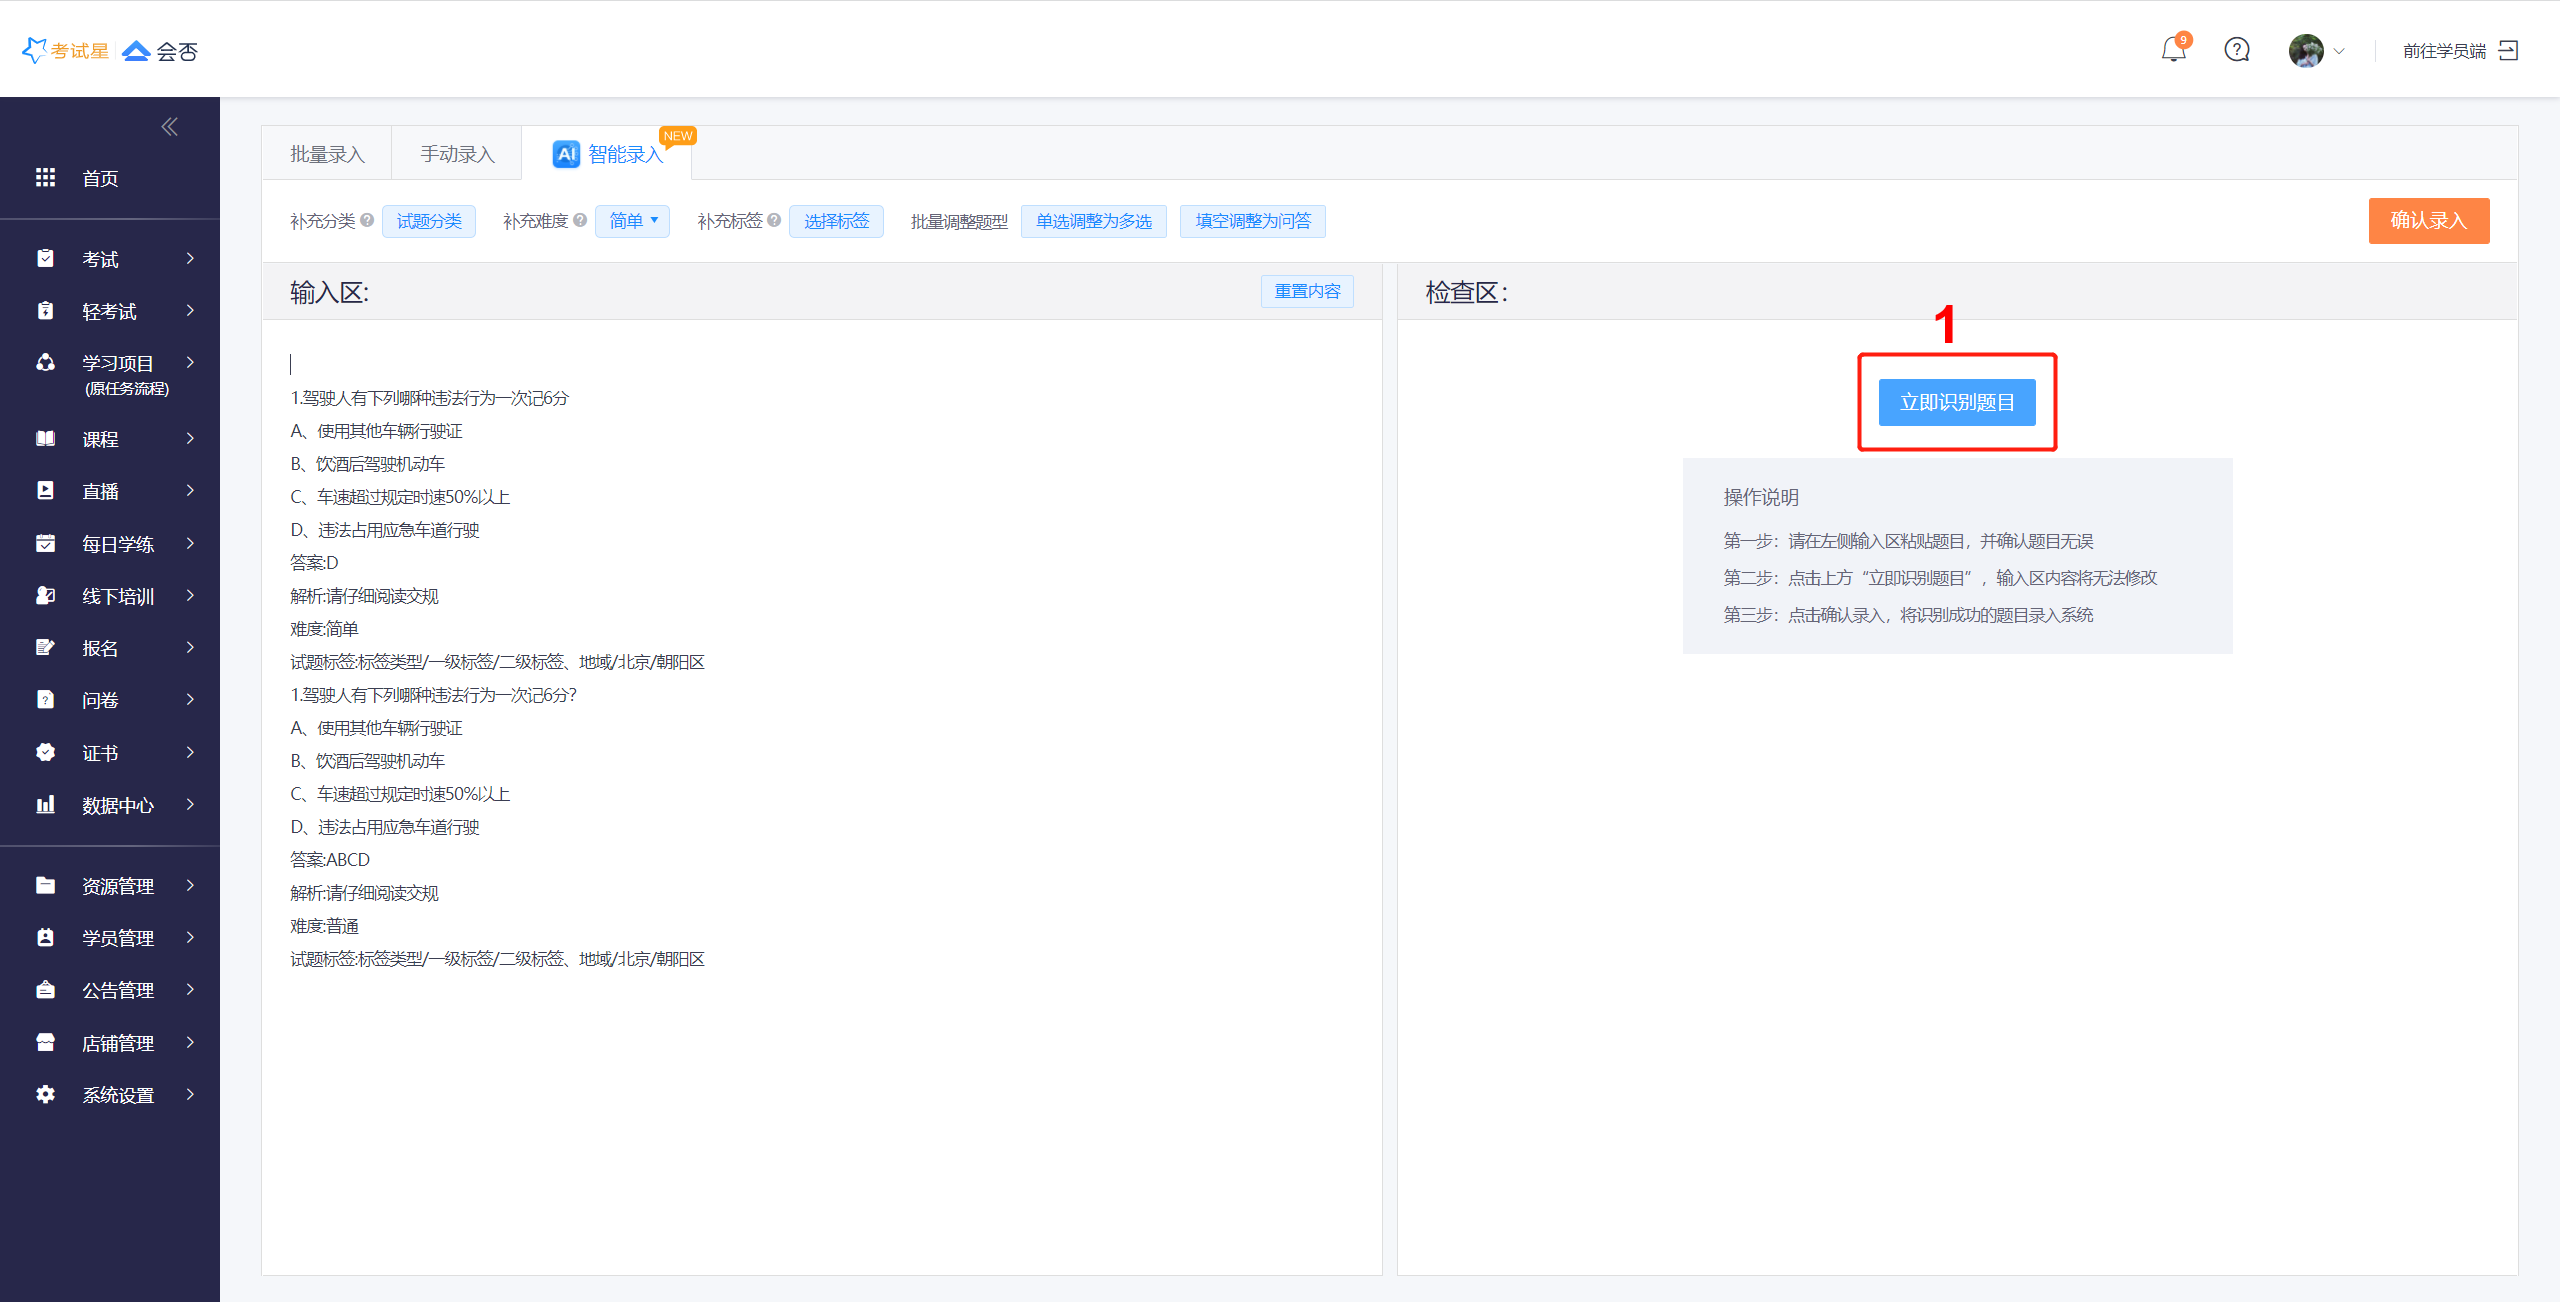
Task: Click the 系统设置 gear icon
Action: point(45,1094)
